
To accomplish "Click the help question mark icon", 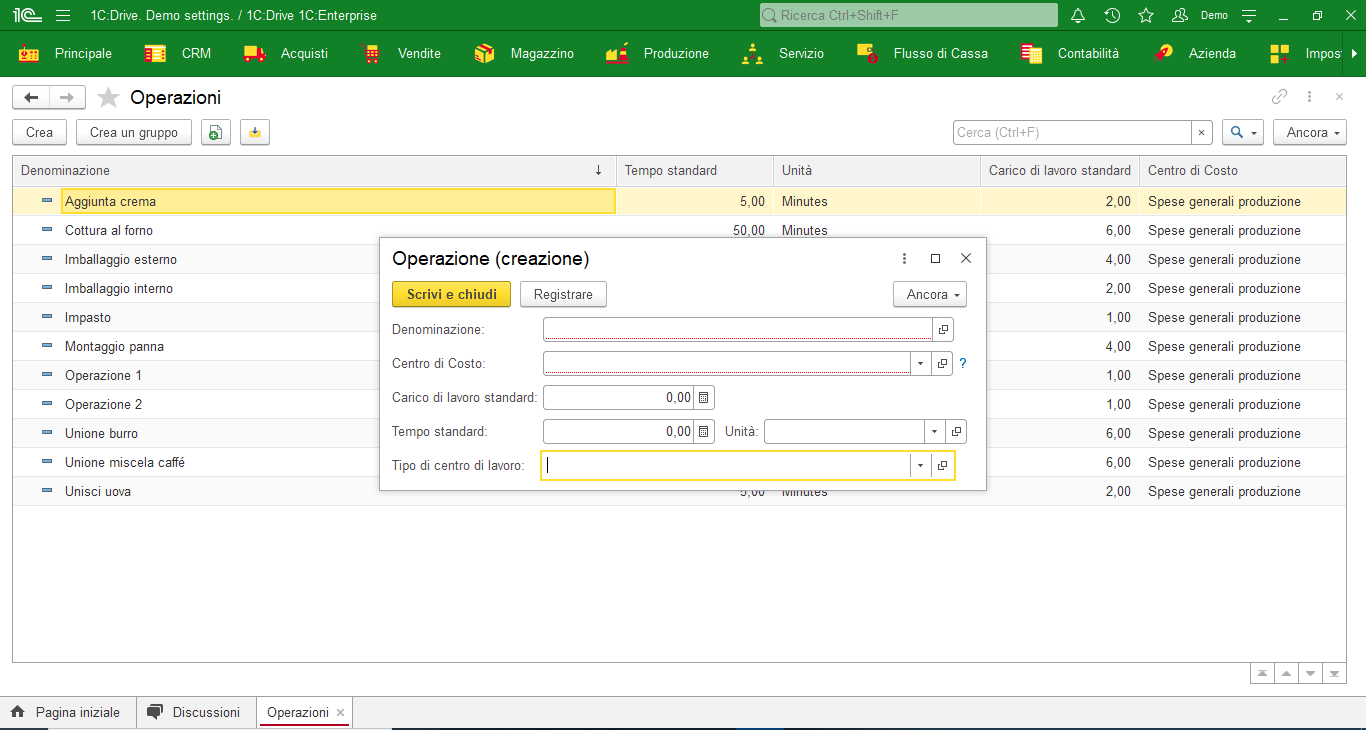I will pos(963,363).
